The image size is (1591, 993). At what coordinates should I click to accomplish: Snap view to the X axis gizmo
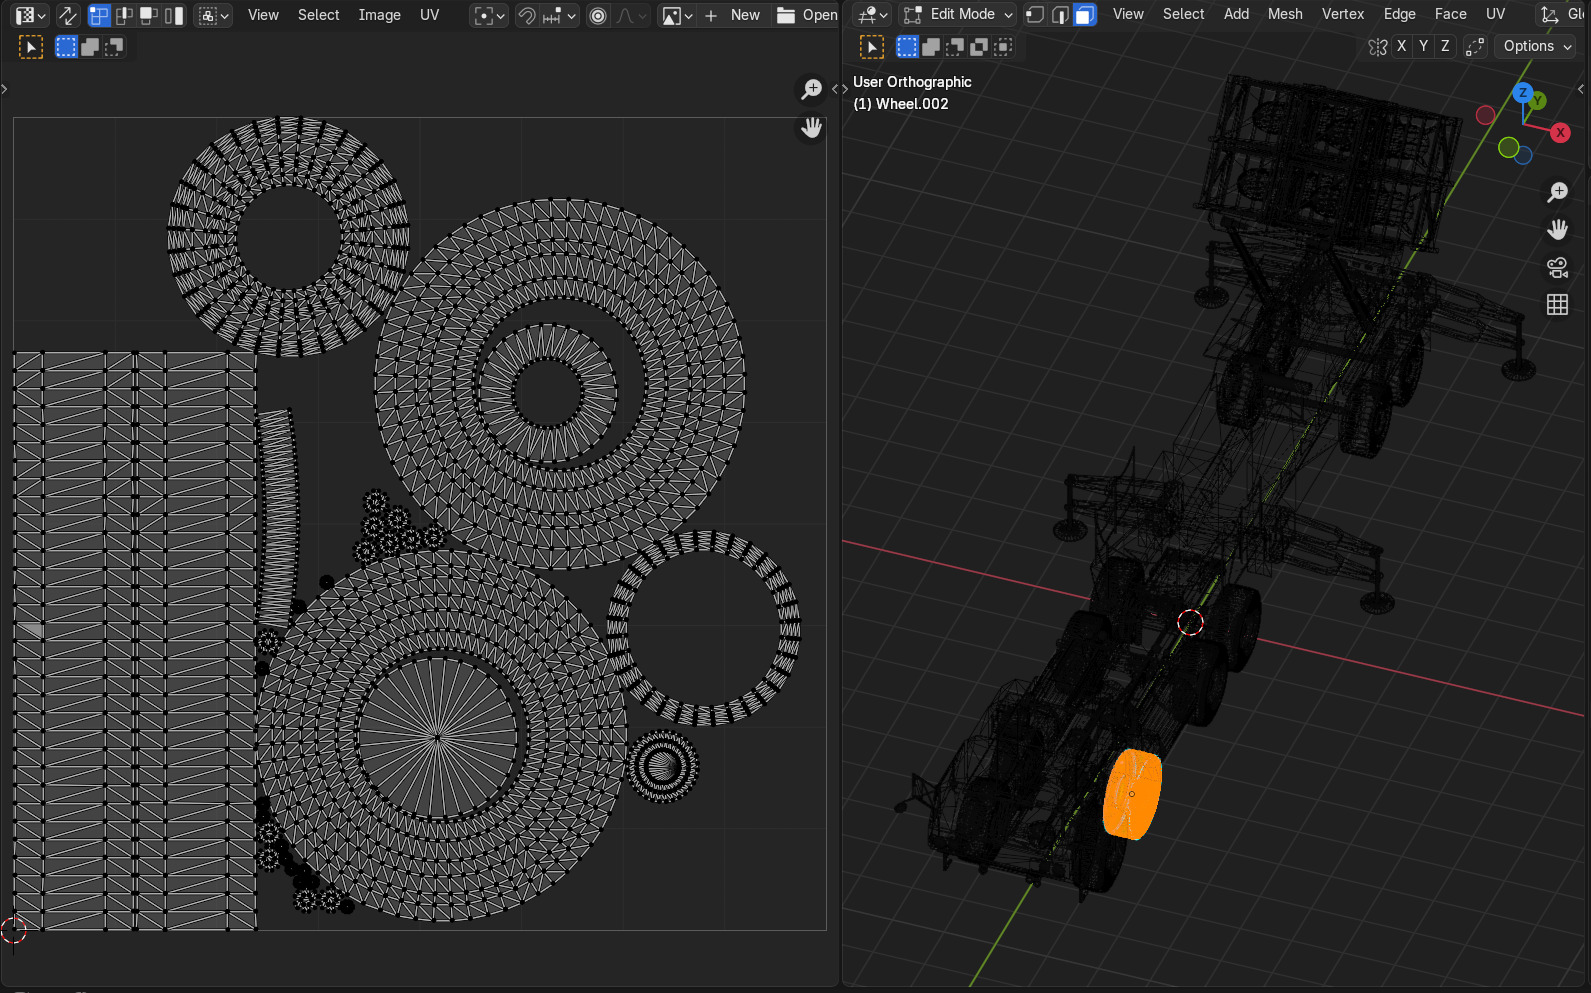[1560, 133]
